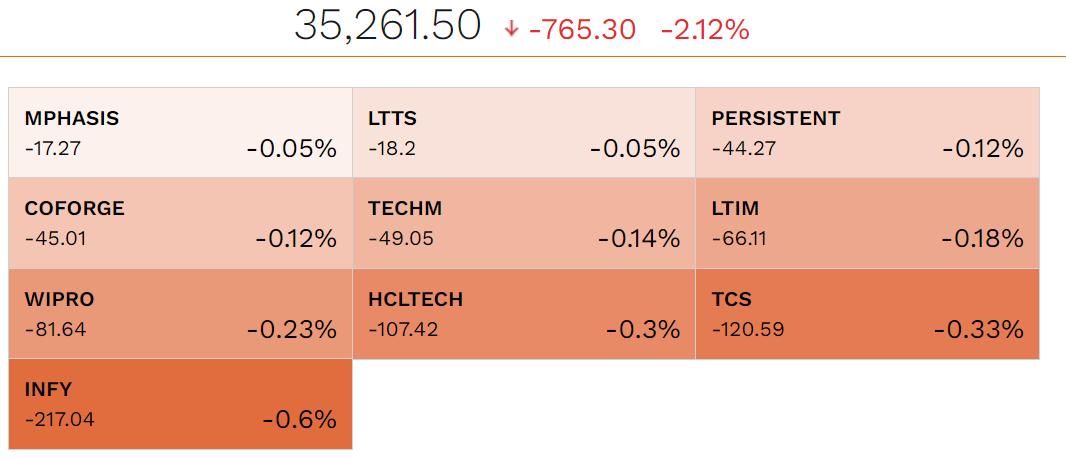
Task: Click the -2.12% index change percentage
Action: tap(705, 30)
